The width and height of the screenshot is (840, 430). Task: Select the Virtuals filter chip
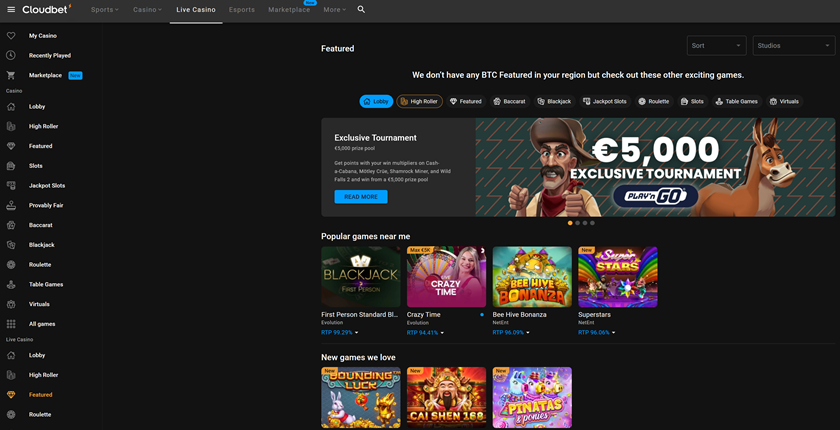click(784, 101)
